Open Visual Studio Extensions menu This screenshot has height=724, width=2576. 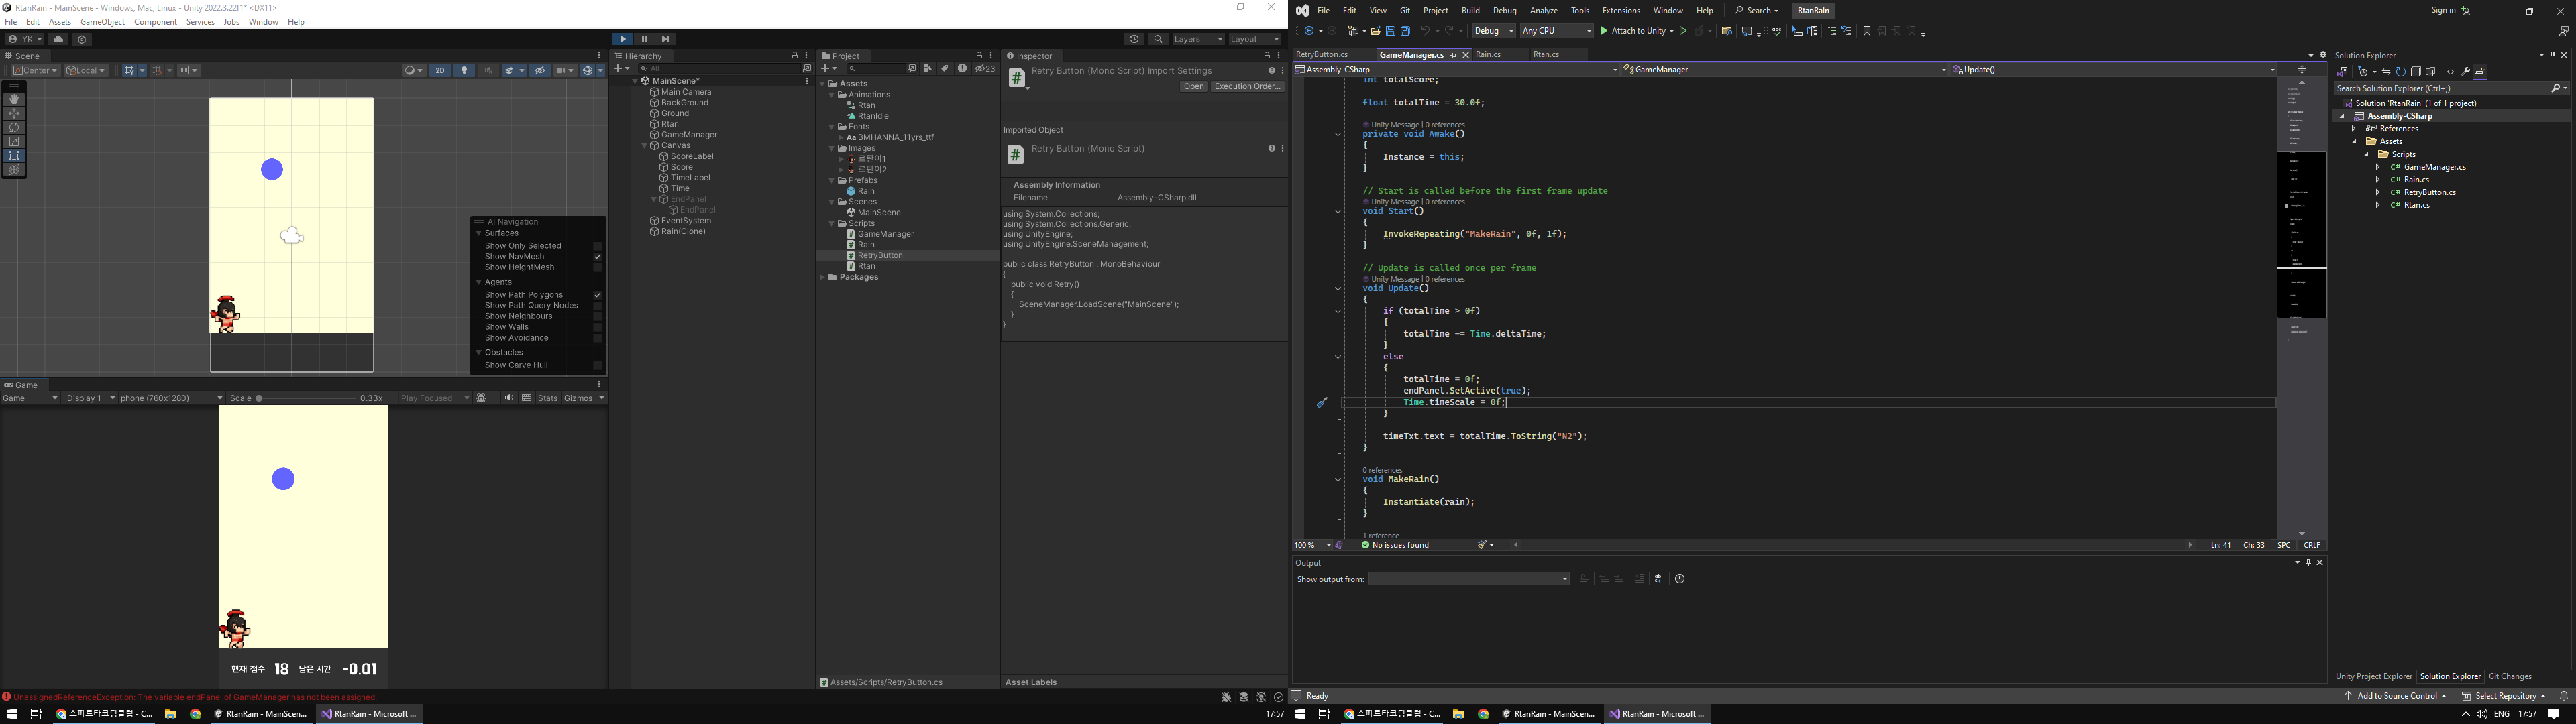click(1621, 11)
